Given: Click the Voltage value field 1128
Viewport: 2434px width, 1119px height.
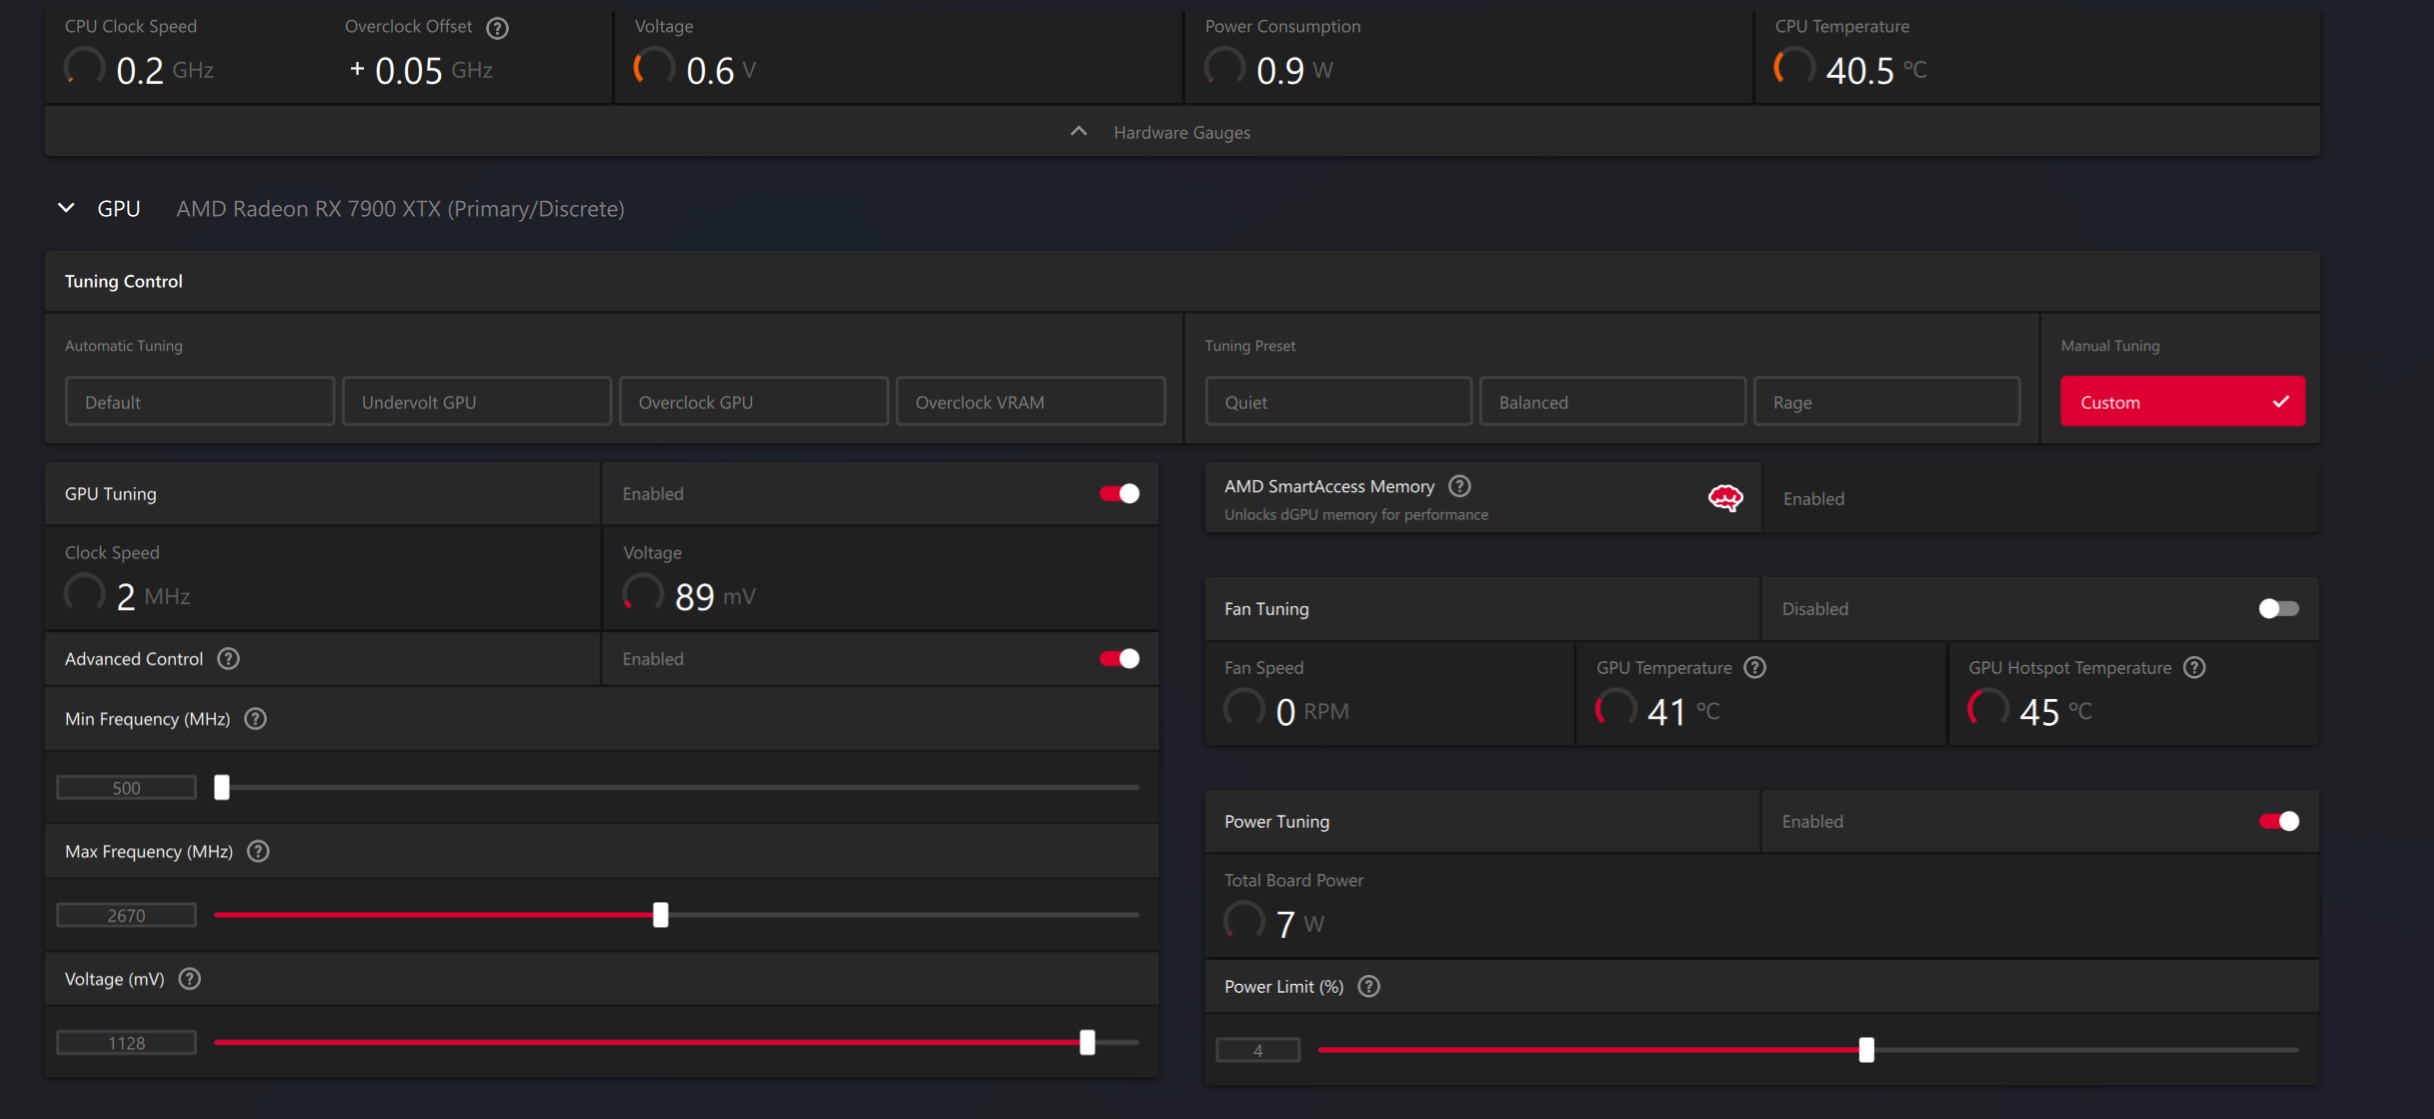Looking at the screenshot, I should click(126, 1043).
